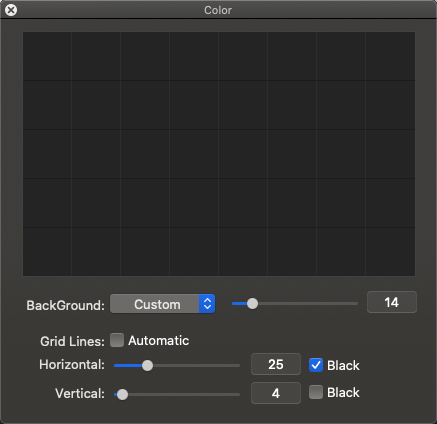Click the Color window title bar
This screenshot has height=424, width=437.
click(x=218, y=10)
